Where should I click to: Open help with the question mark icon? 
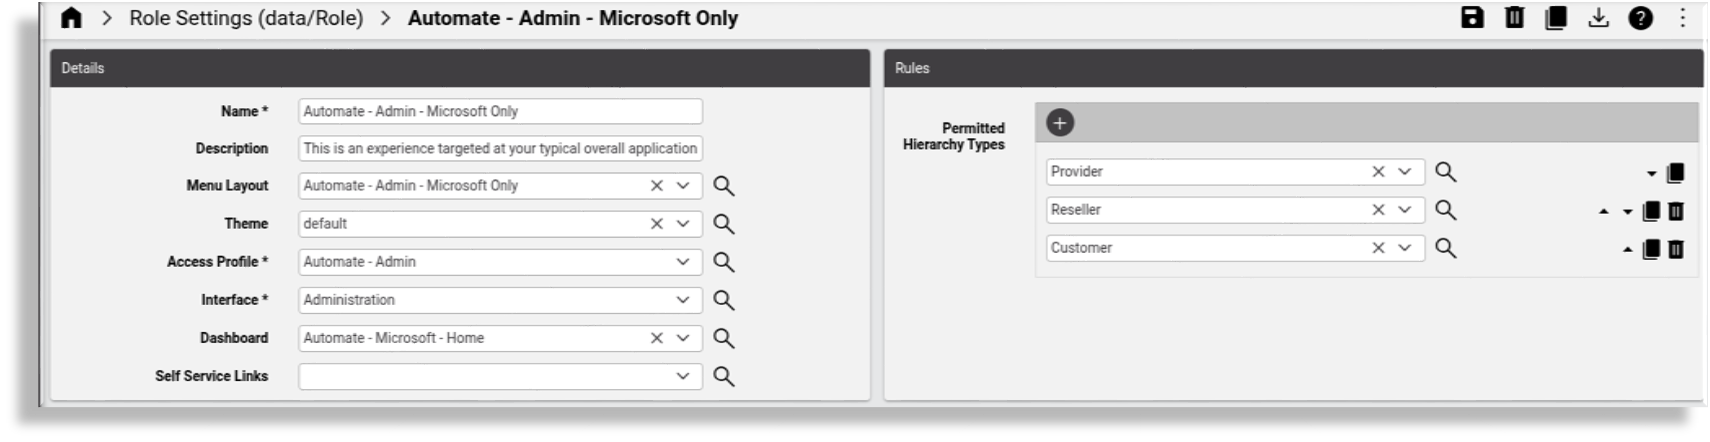point(1640,18)
